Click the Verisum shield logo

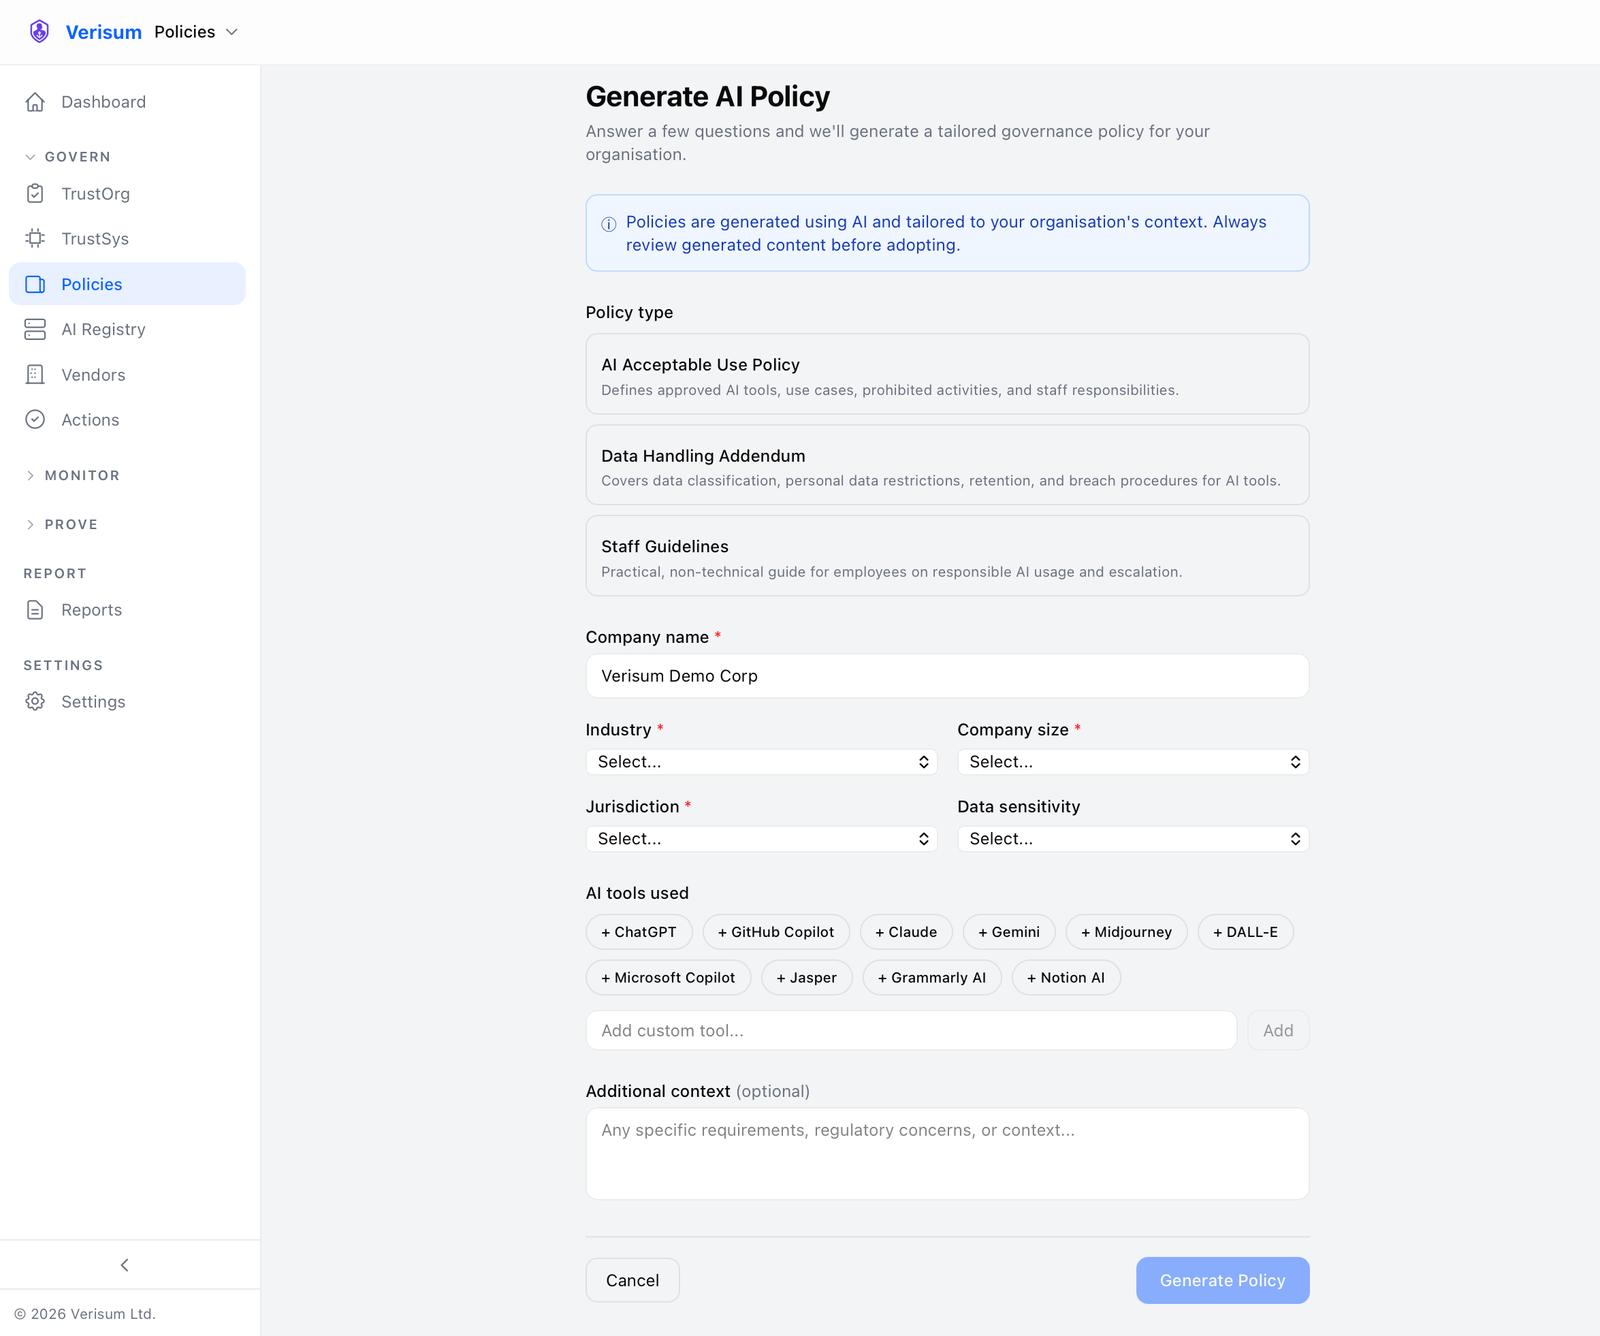tap(39, 31)
